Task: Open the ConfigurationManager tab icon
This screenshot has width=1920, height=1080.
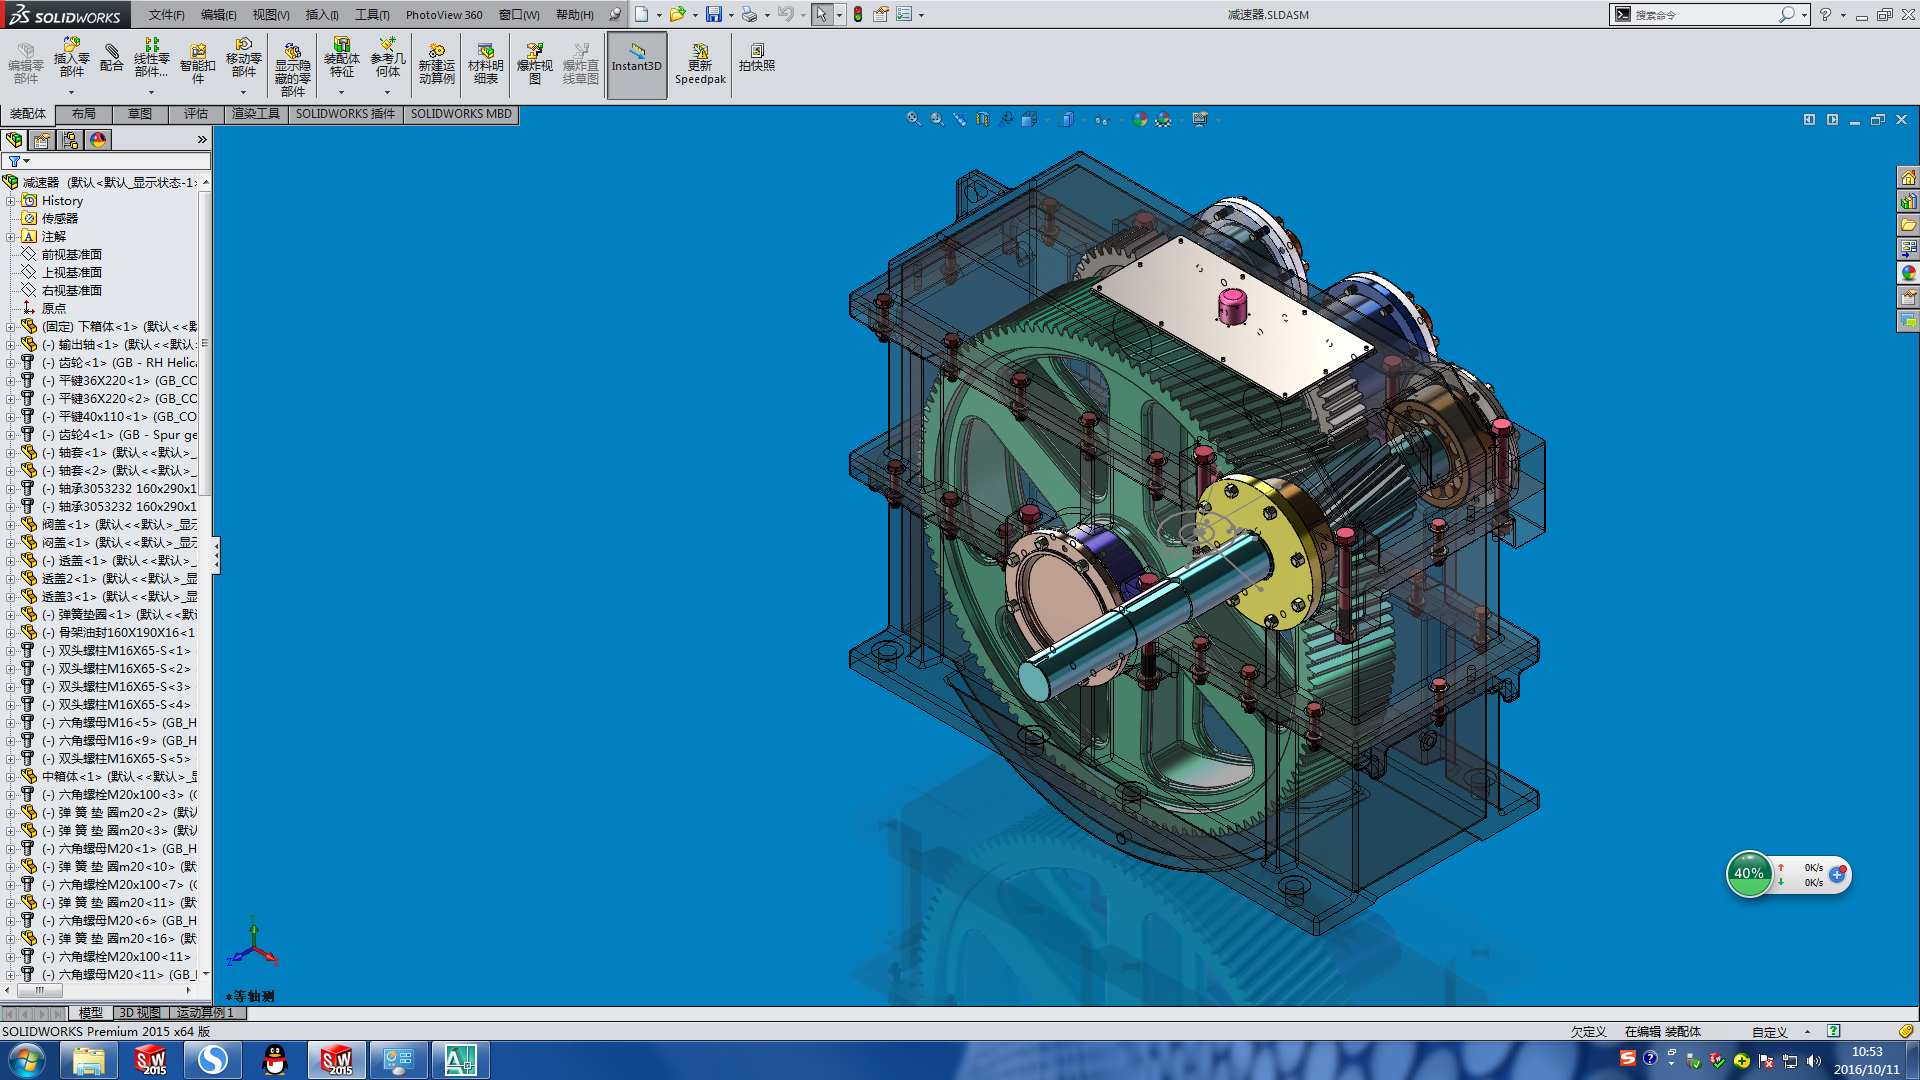Action: 70,140
